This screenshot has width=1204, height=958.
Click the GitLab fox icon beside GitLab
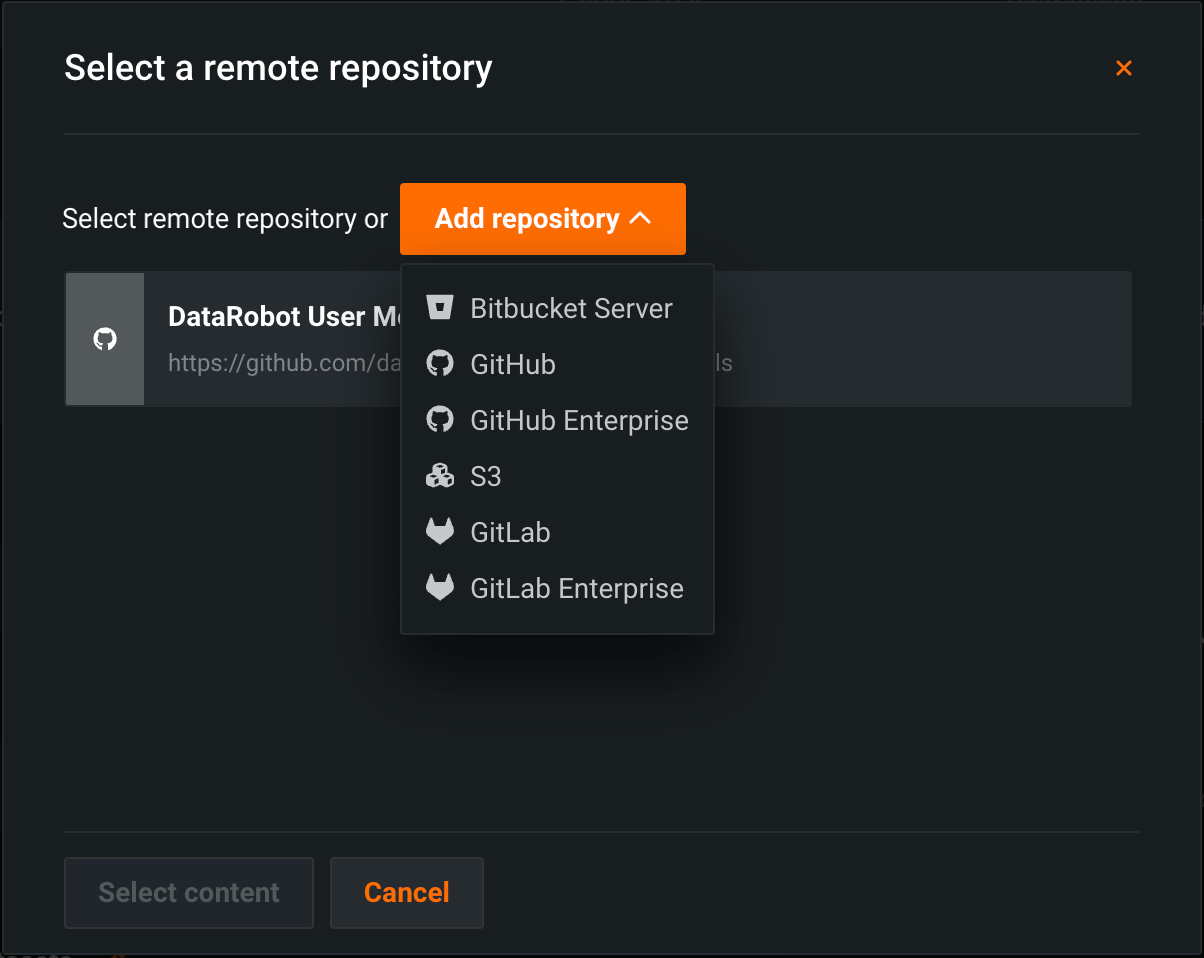(x=439, y=532)
